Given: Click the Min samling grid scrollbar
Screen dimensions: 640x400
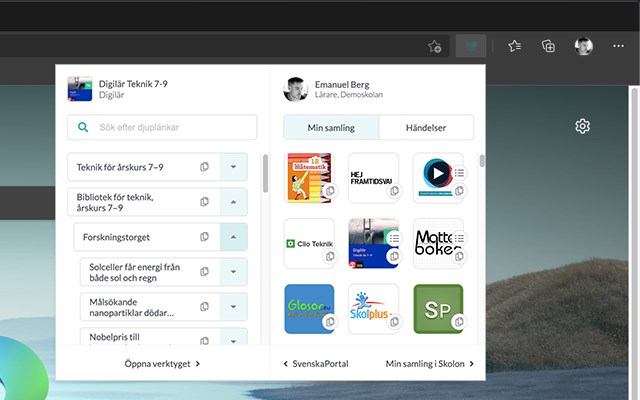Looking at the screenshot, I should (x=482, y=160).
